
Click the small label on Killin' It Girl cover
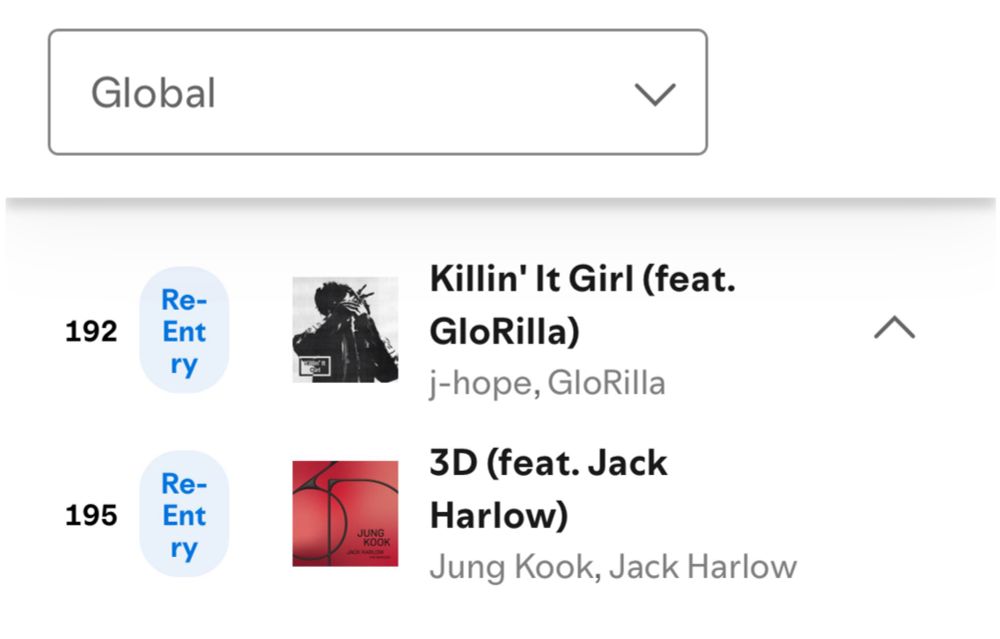click(x=315, y=367)
